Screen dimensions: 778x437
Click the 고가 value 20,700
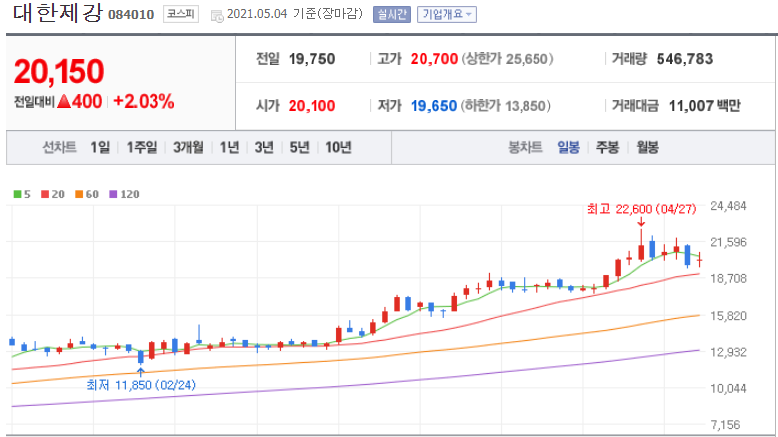click(x=434, y=59)
